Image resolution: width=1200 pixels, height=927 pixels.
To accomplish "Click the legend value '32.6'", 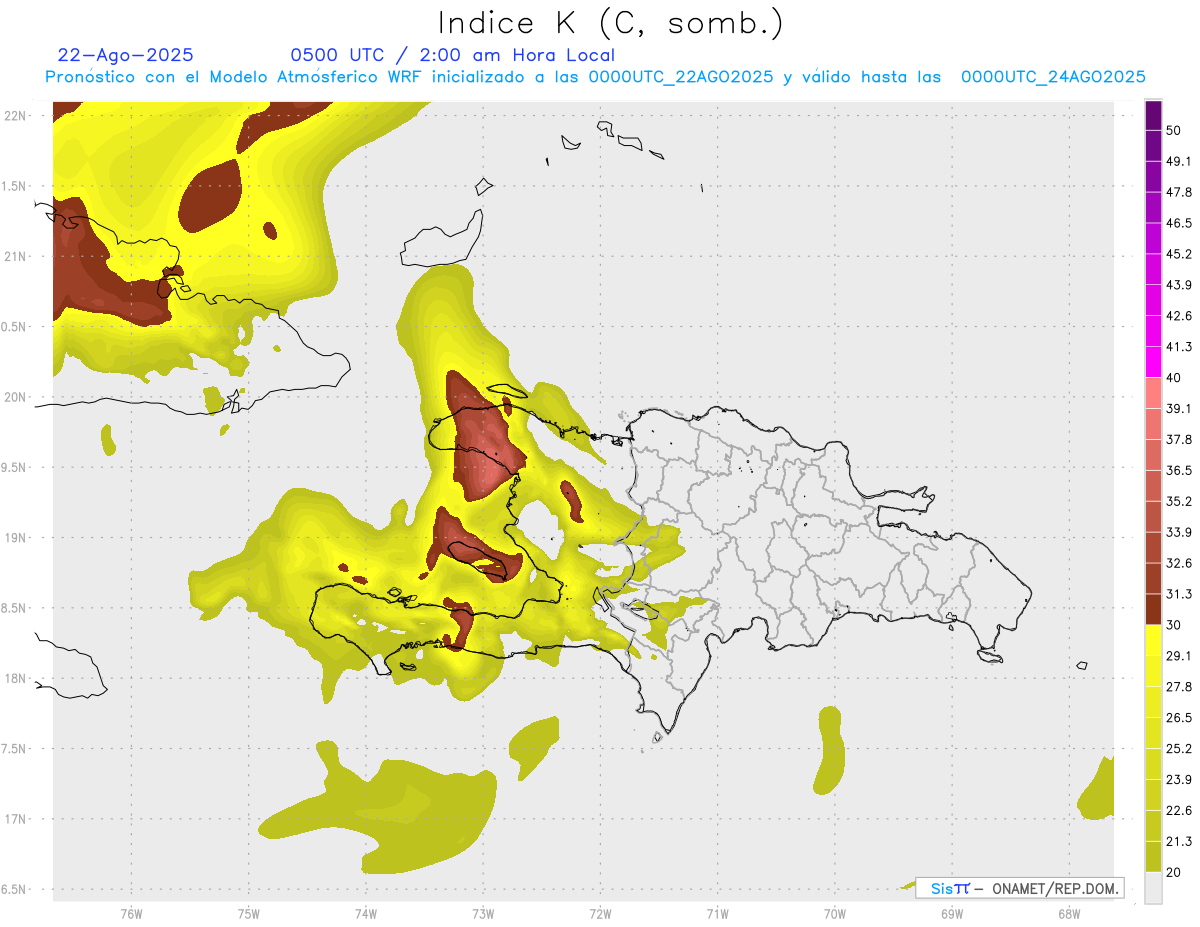I will point(1179,563).
